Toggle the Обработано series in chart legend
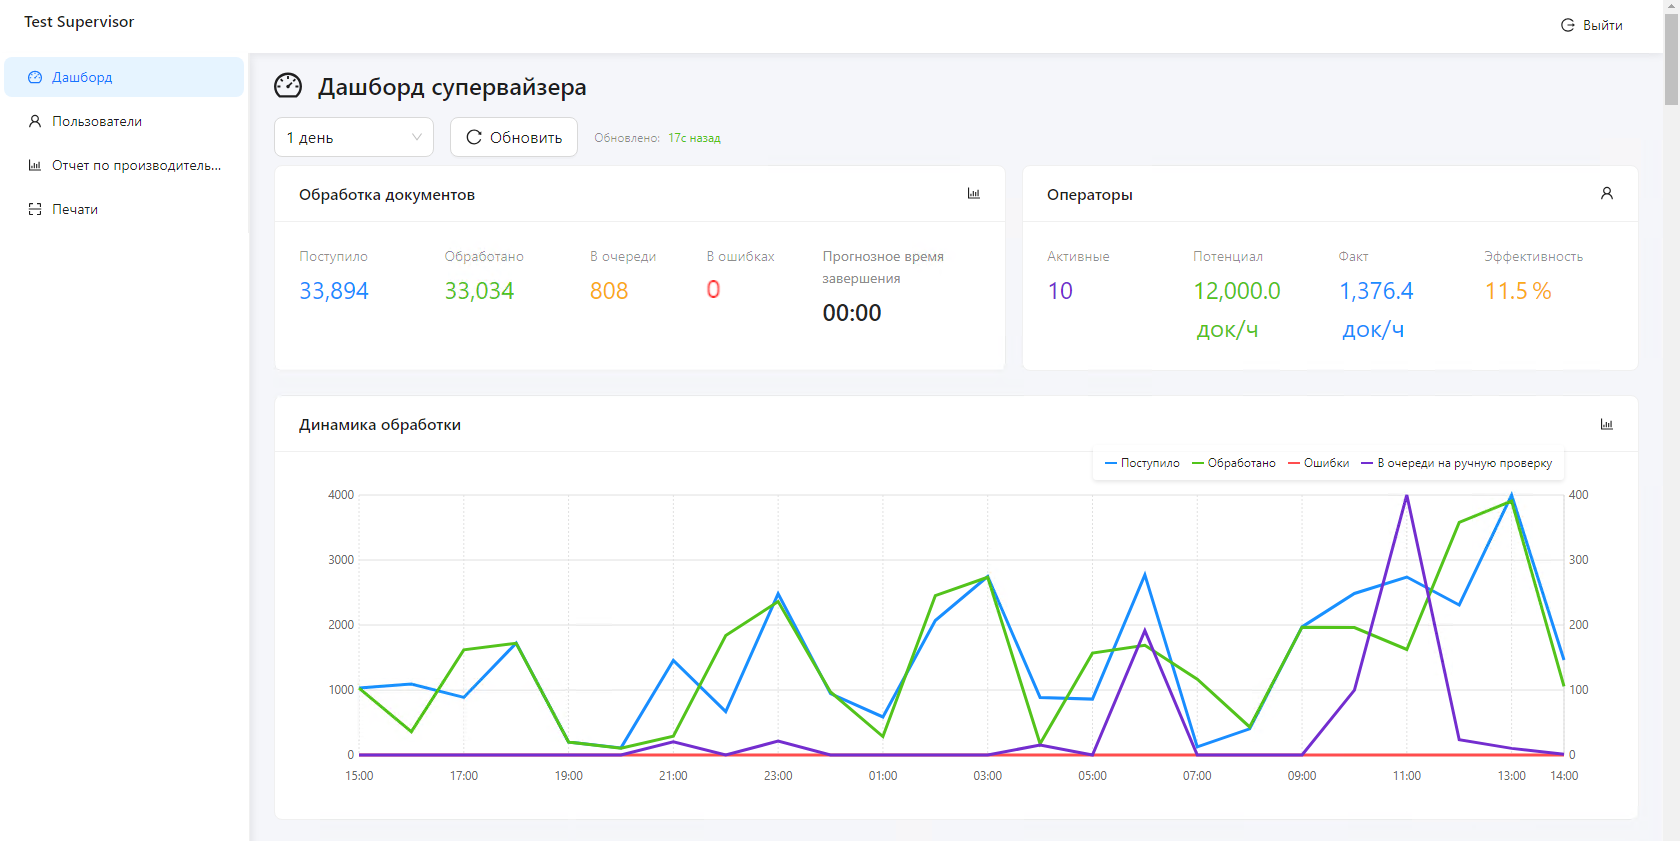The height and width of the screenshot is (841, 1680). [1234, 463]
